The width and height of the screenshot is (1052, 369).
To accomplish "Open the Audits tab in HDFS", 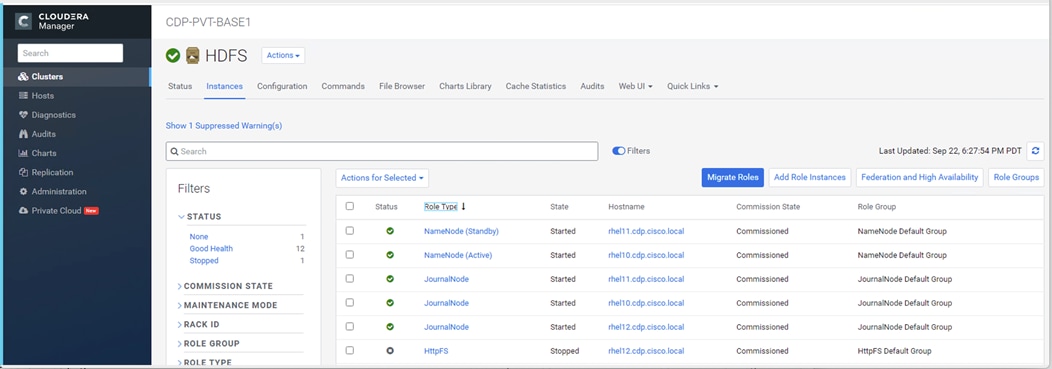I will (x=592, y=87).
